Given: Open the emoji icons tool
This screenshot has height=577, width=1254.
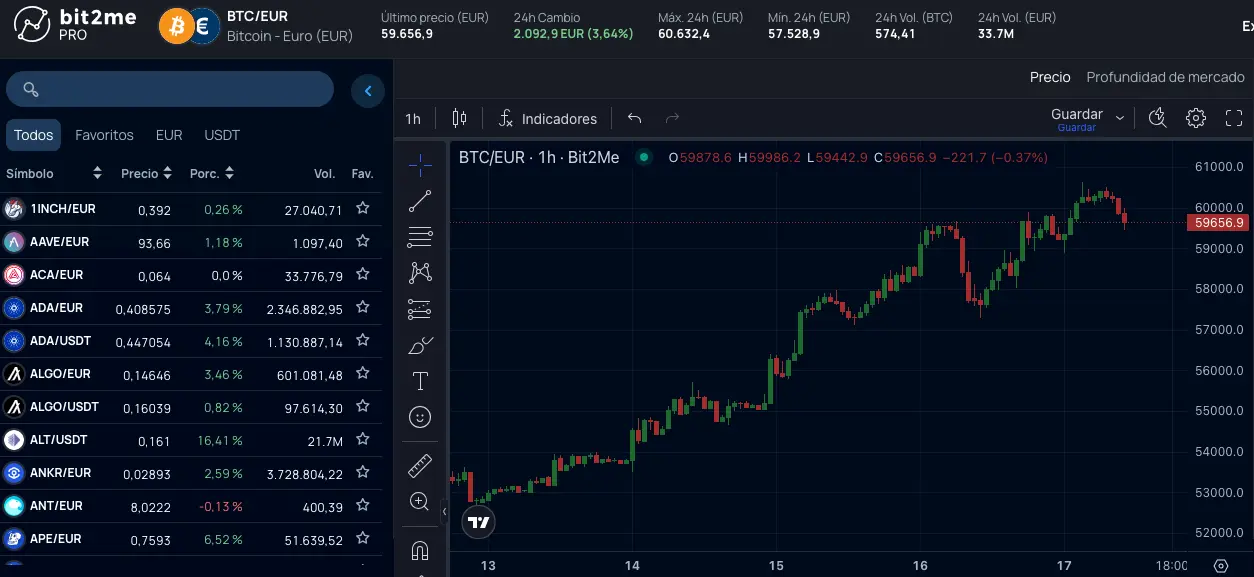Looking at the screenshot, I should pyautogui.click(x=420, y=416).
